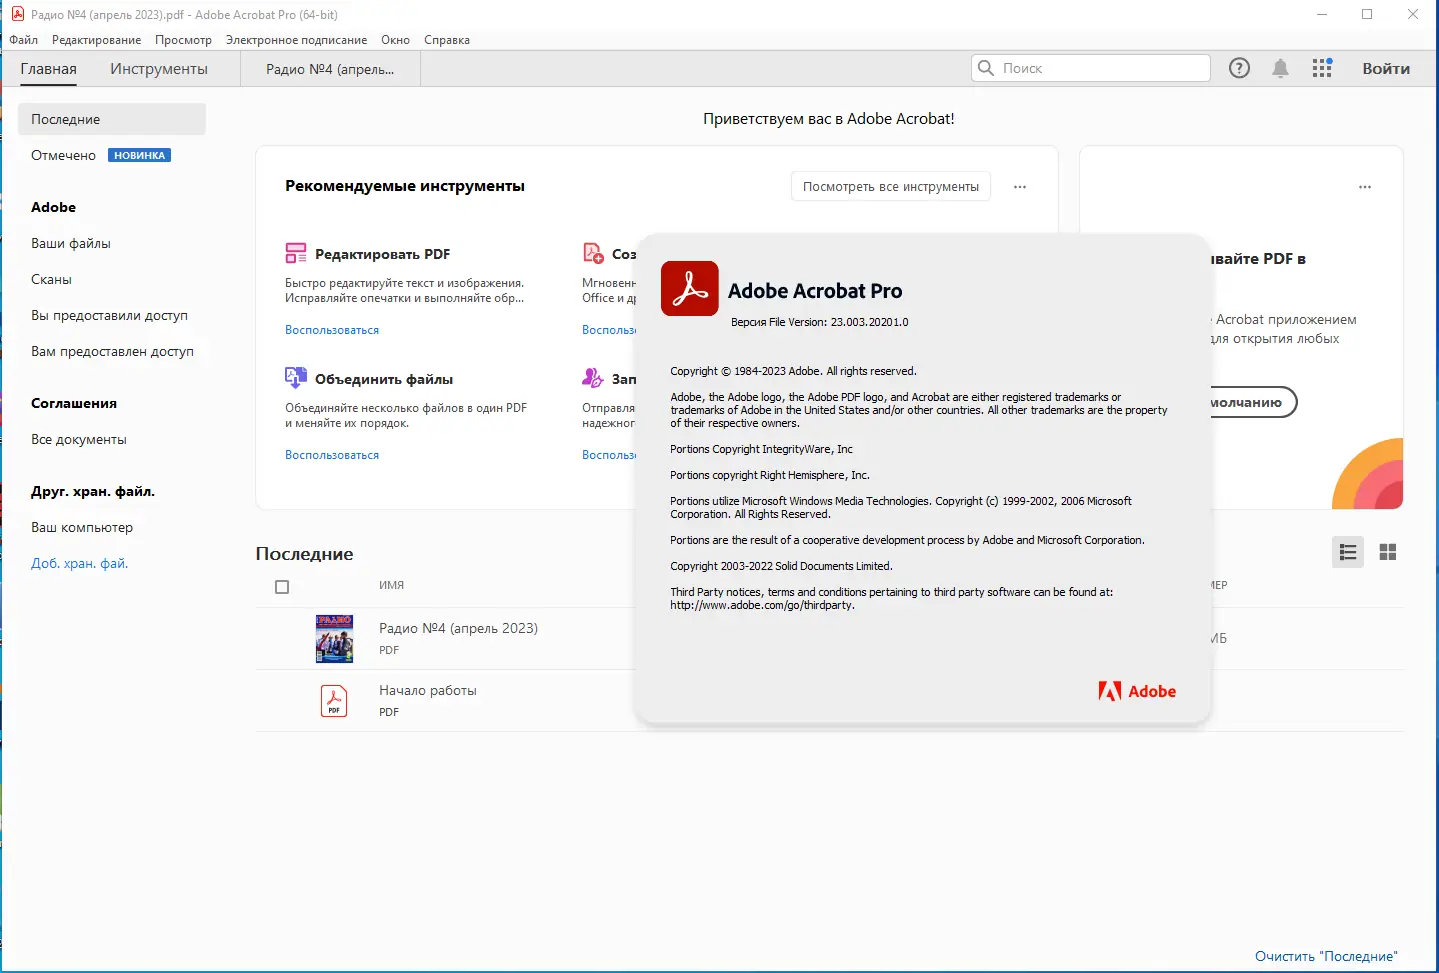Viewport: 1439px width, 973px height.
Task: Open the apps grid icon
Action: (x=1322, y=68)
